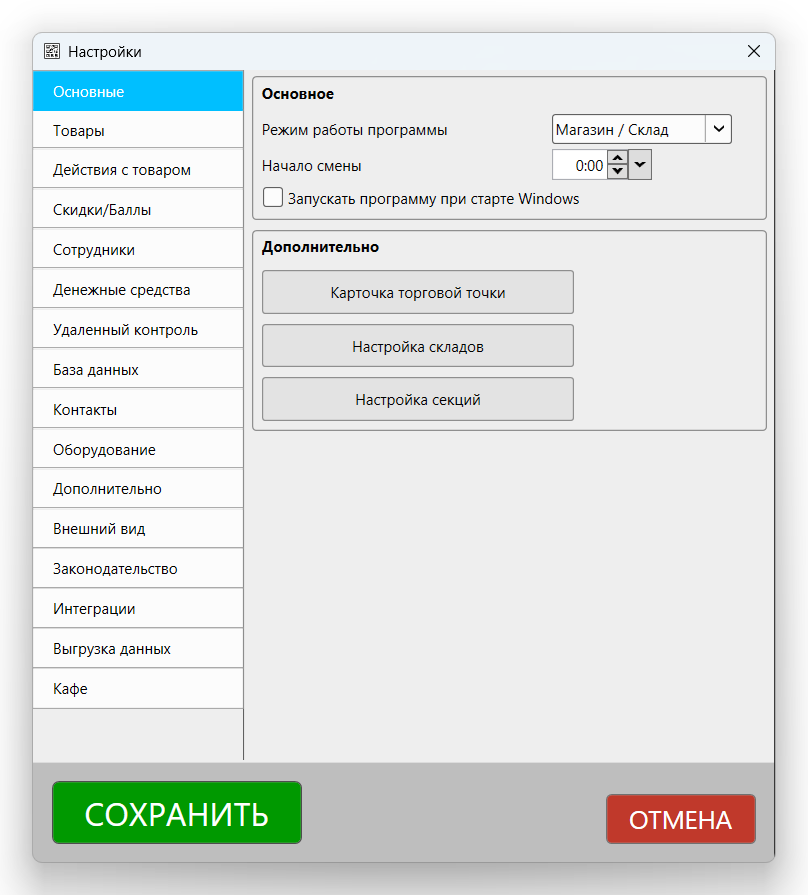Save settings with the СОХРАНИТЬ button
808x895 pixels.
click(176, 812)
